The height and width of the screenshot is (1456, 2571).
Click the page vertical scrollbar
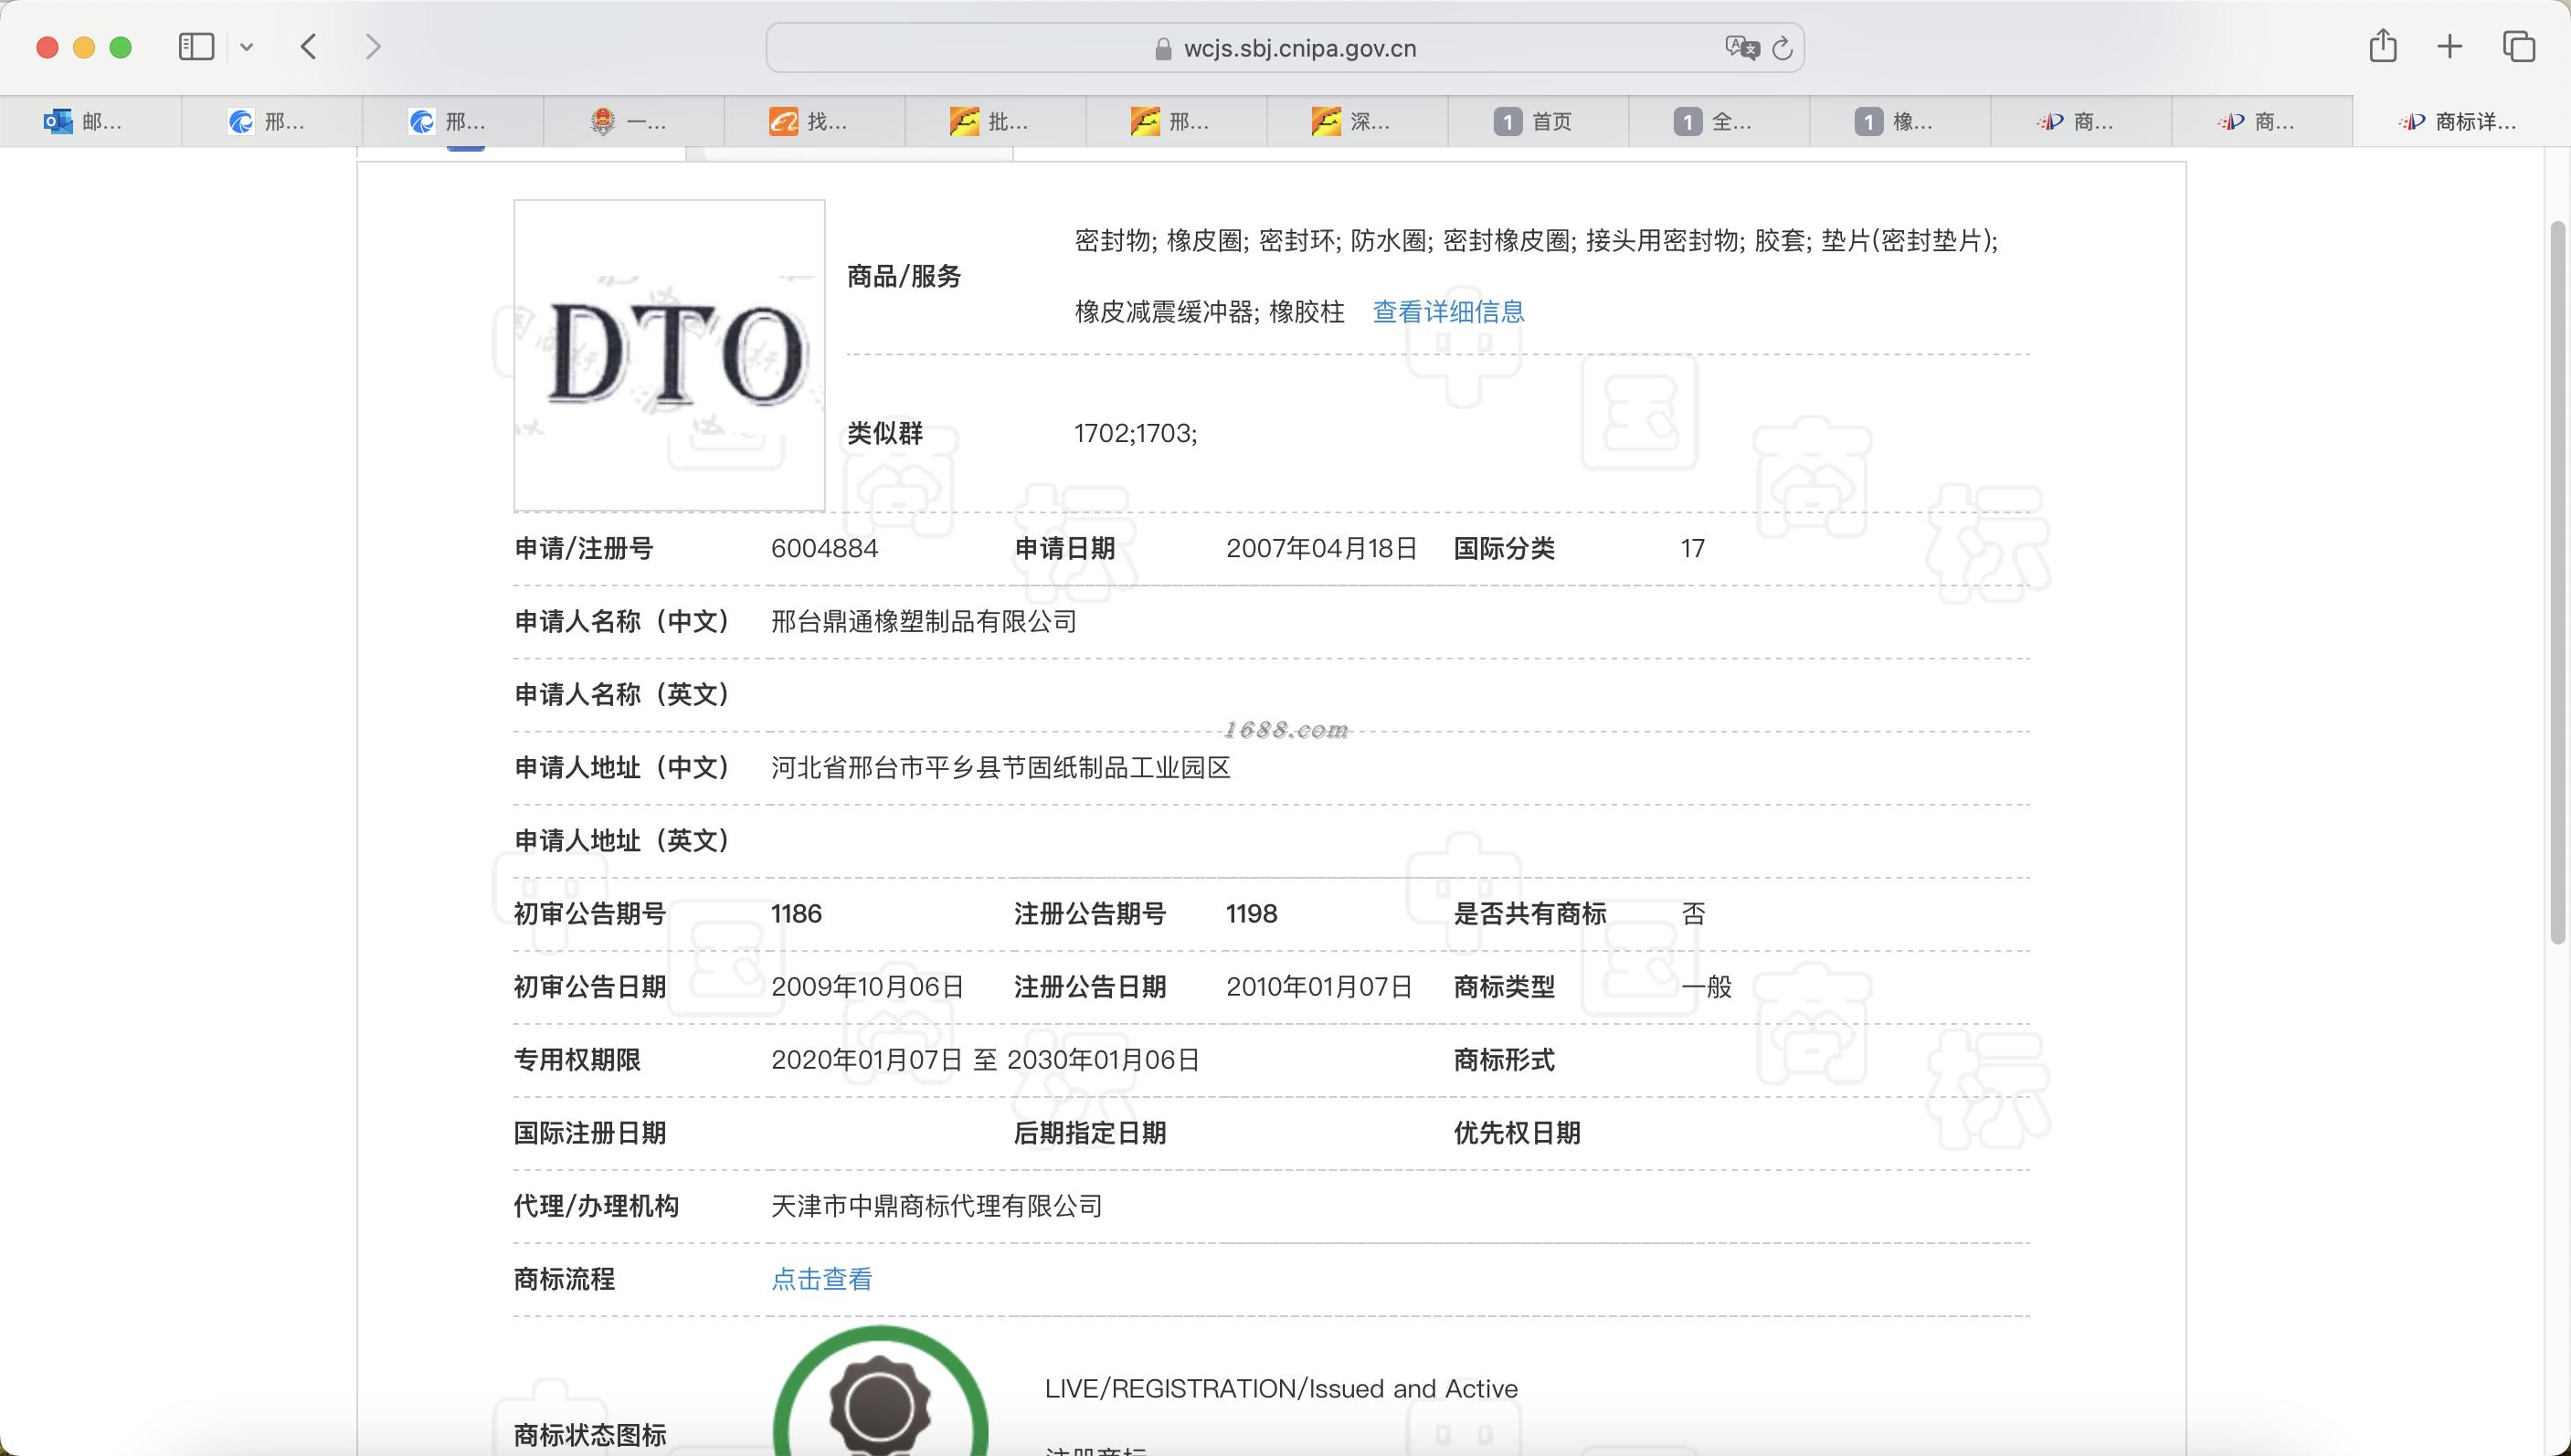[2558, 580]
